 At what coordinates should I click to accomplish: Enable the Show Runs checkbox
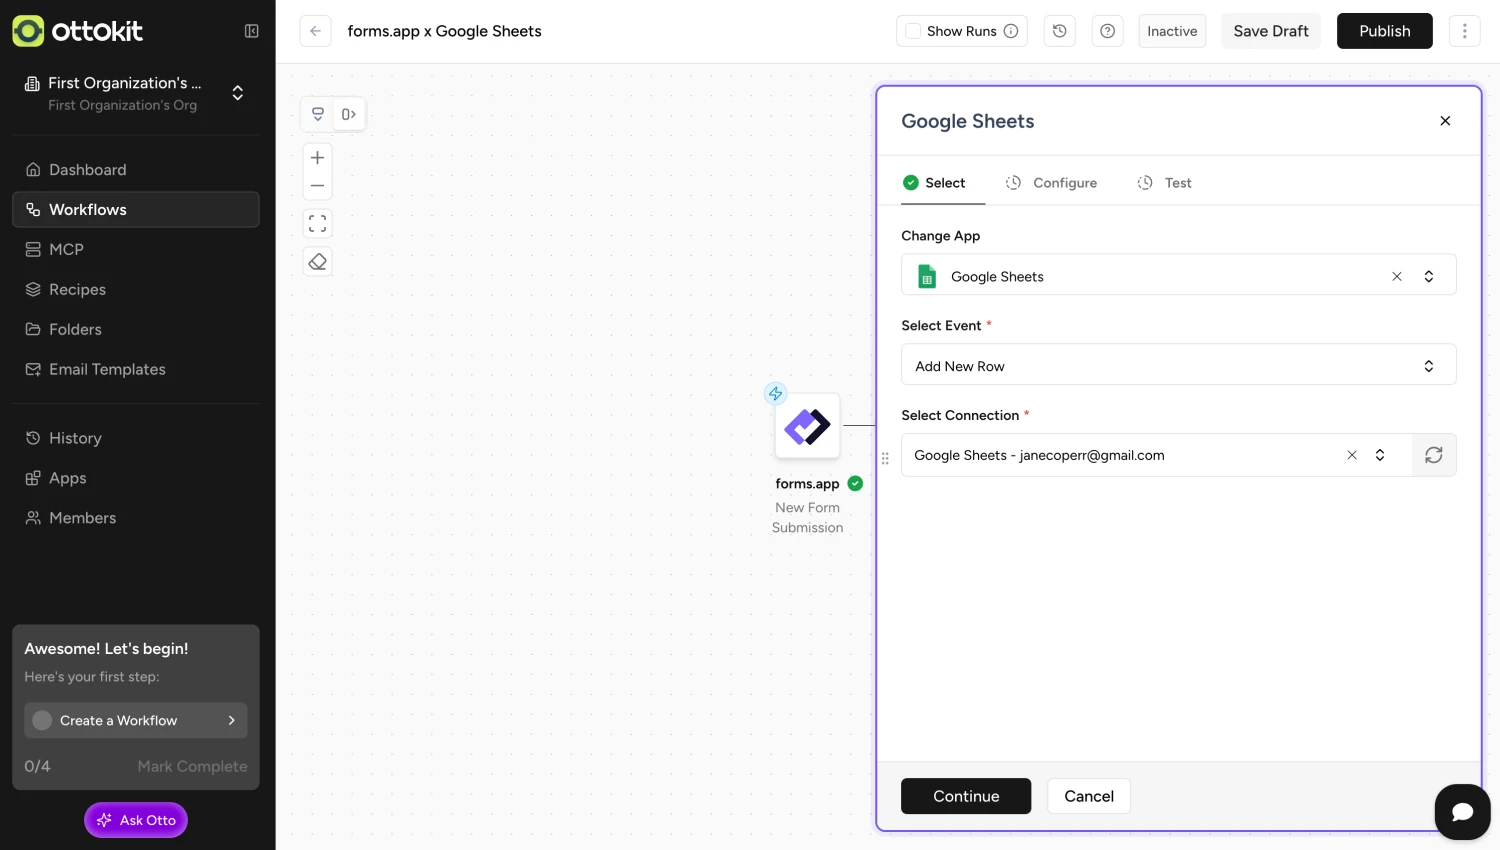tap(912, 31)
